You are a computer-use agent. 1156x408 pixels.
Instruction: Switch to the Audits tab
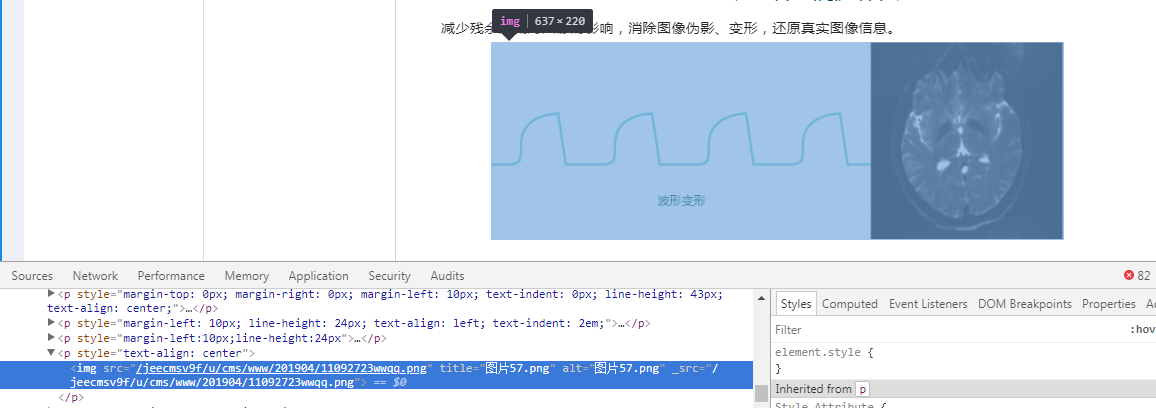tap(447, 276)
